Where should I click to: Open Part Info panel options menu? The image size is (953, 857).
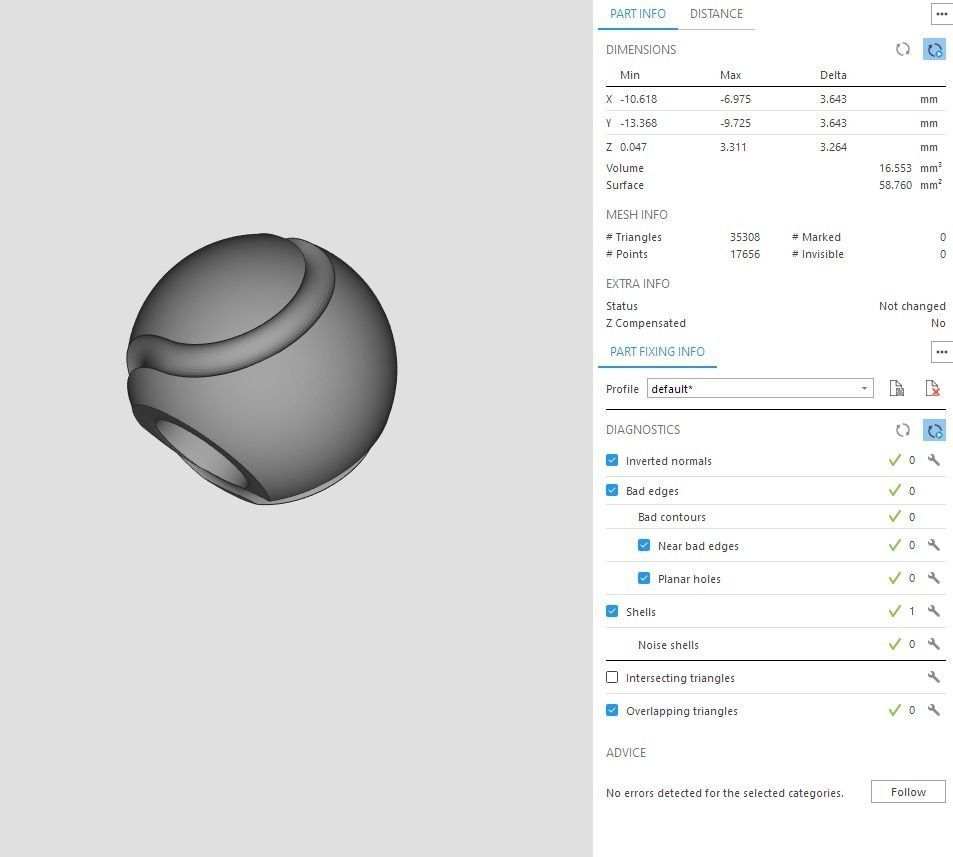(941, 14)
